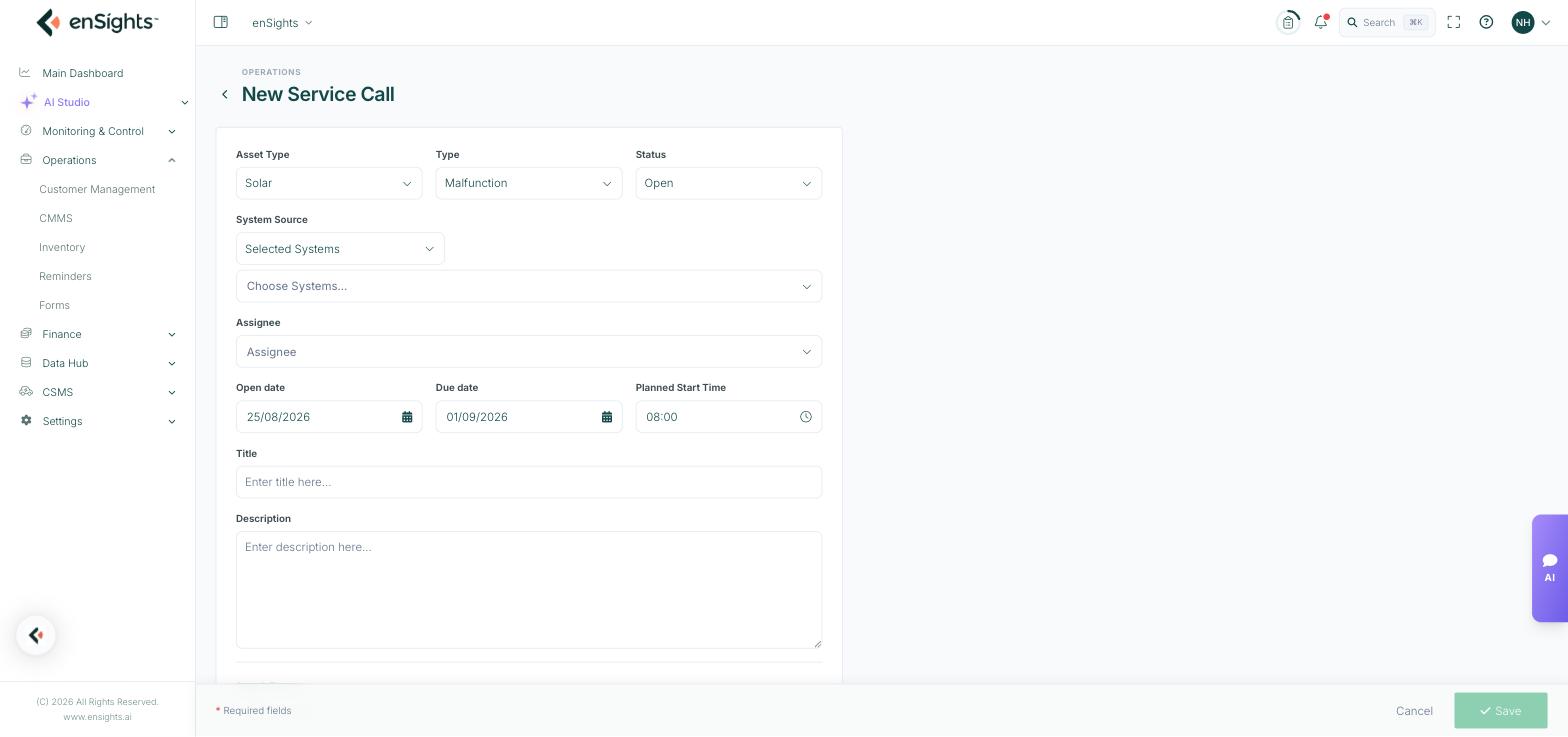Click the Operations briefcase icon
The image size is (1568, 737).
pyautogui.click(x=25, y=159)
